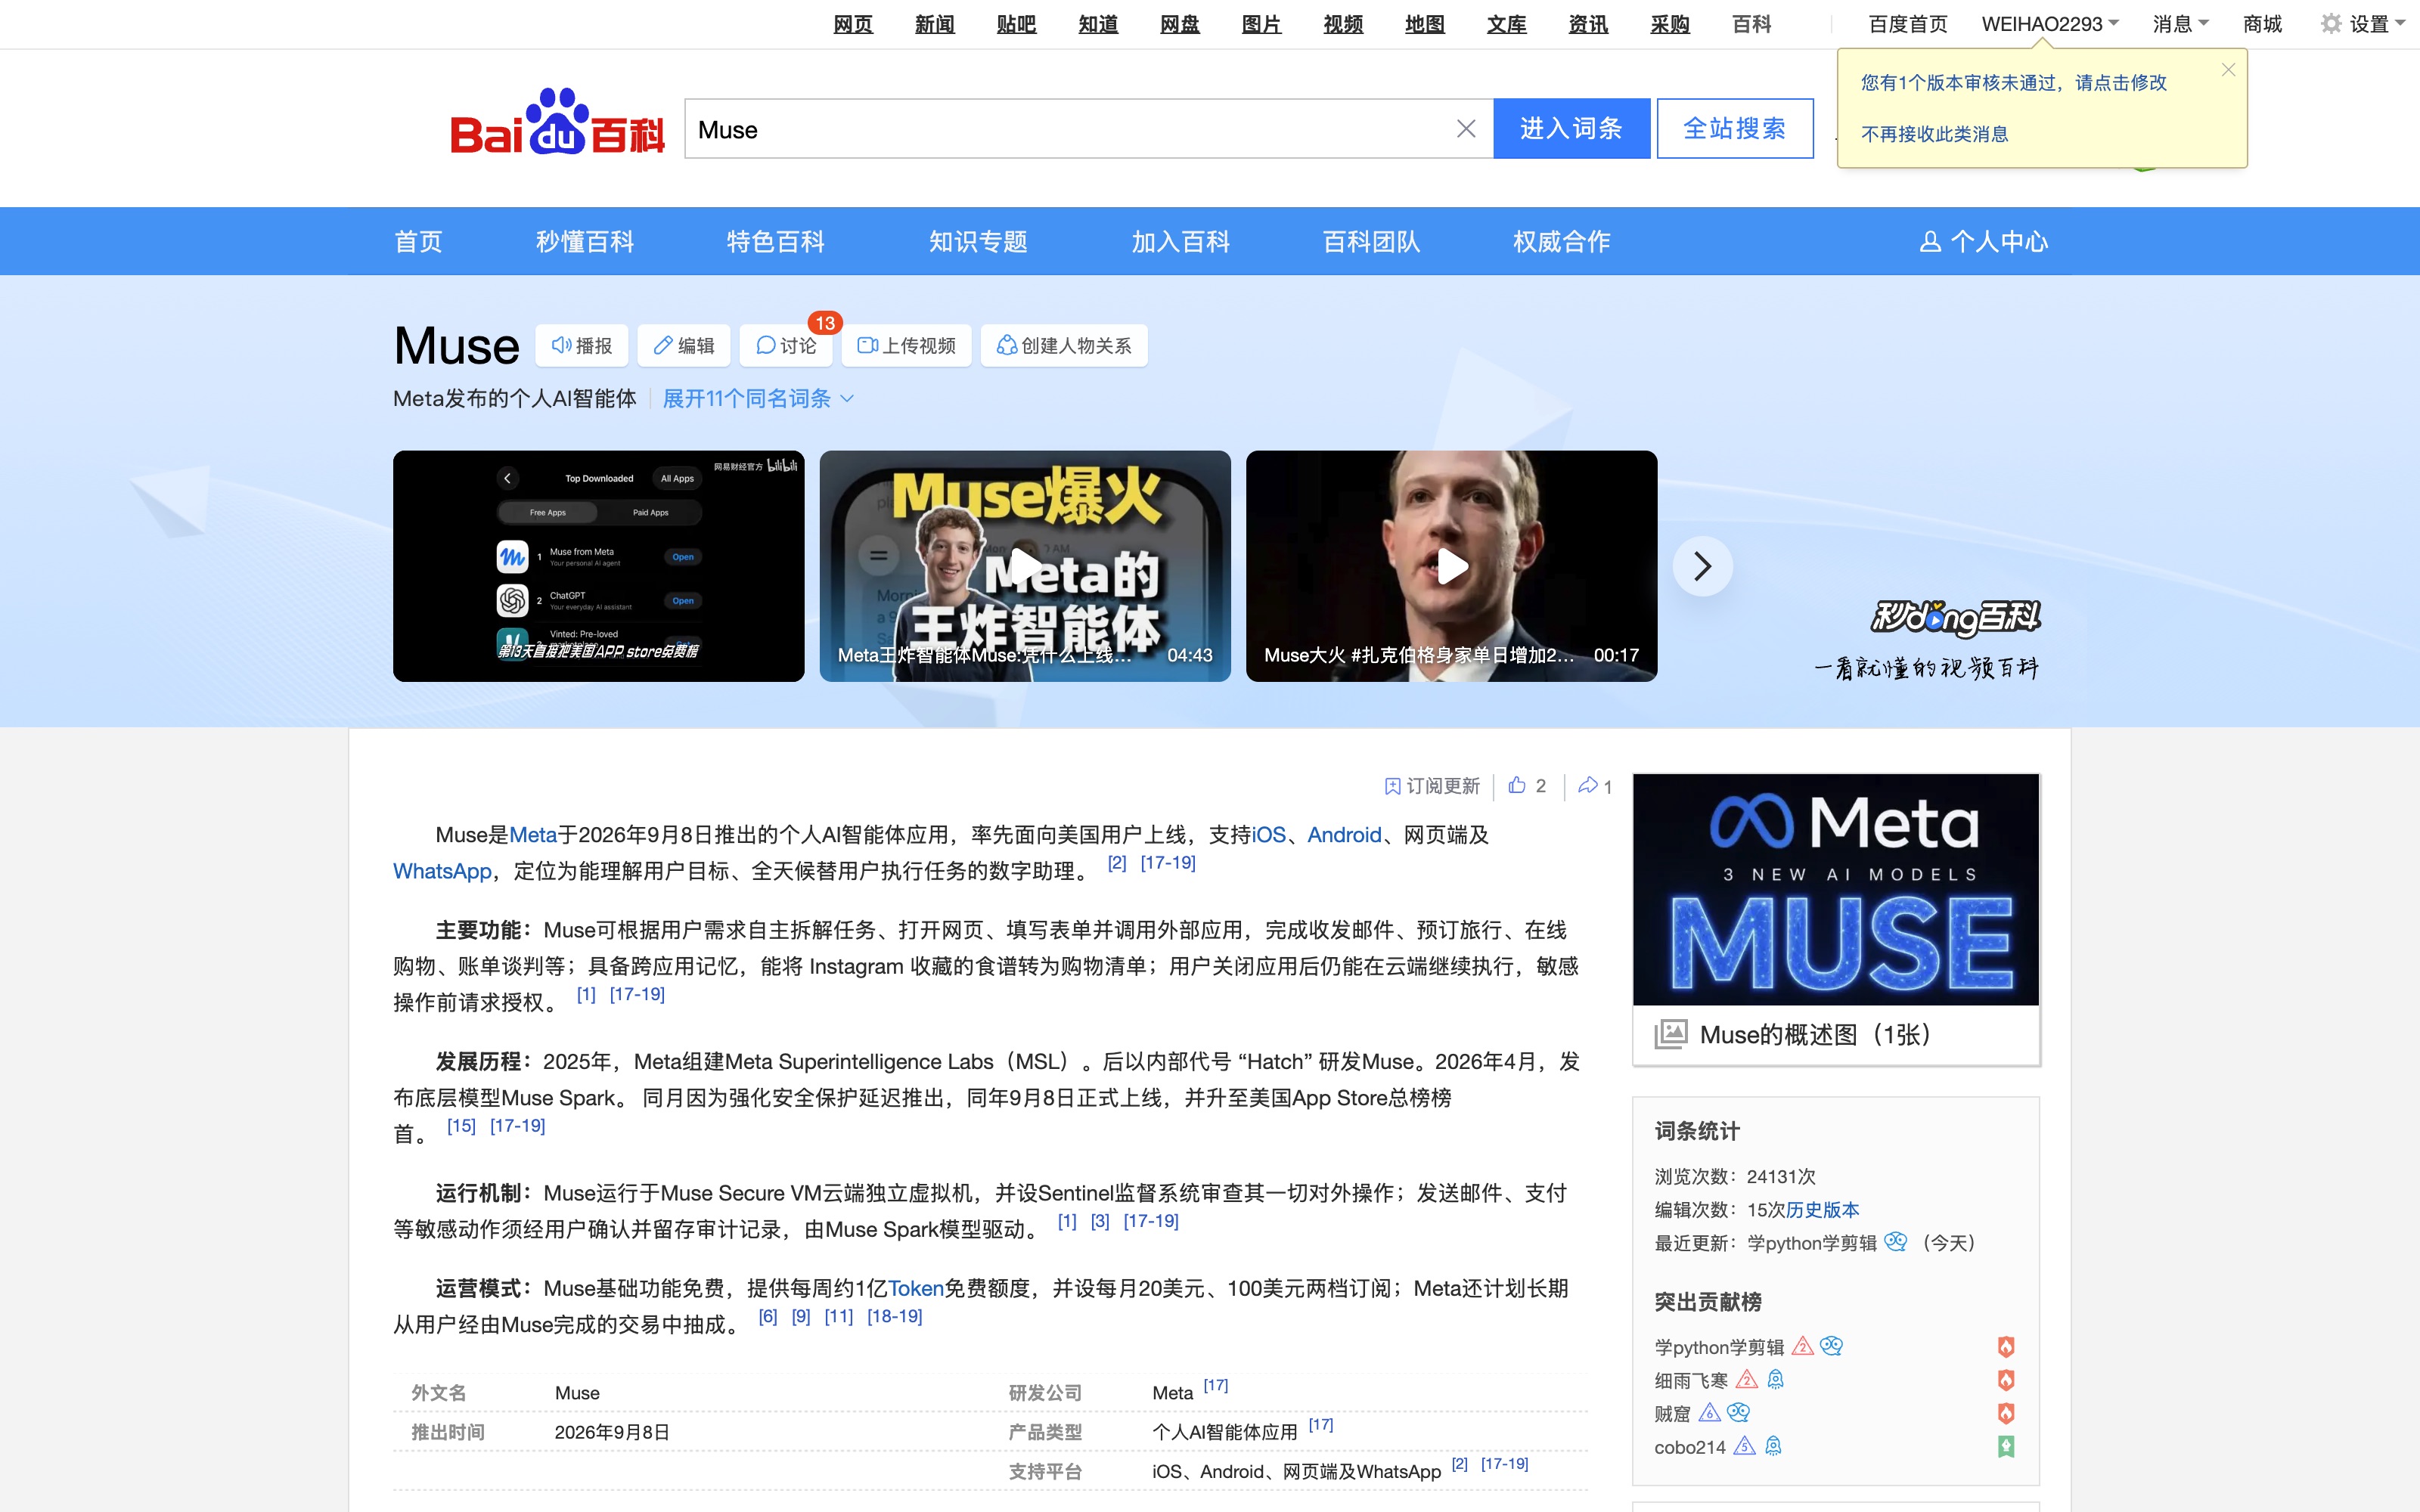Viewport: 2420px width, 1512px height.
Task: Click the 进入词条 button
Action: (1571, 128)
